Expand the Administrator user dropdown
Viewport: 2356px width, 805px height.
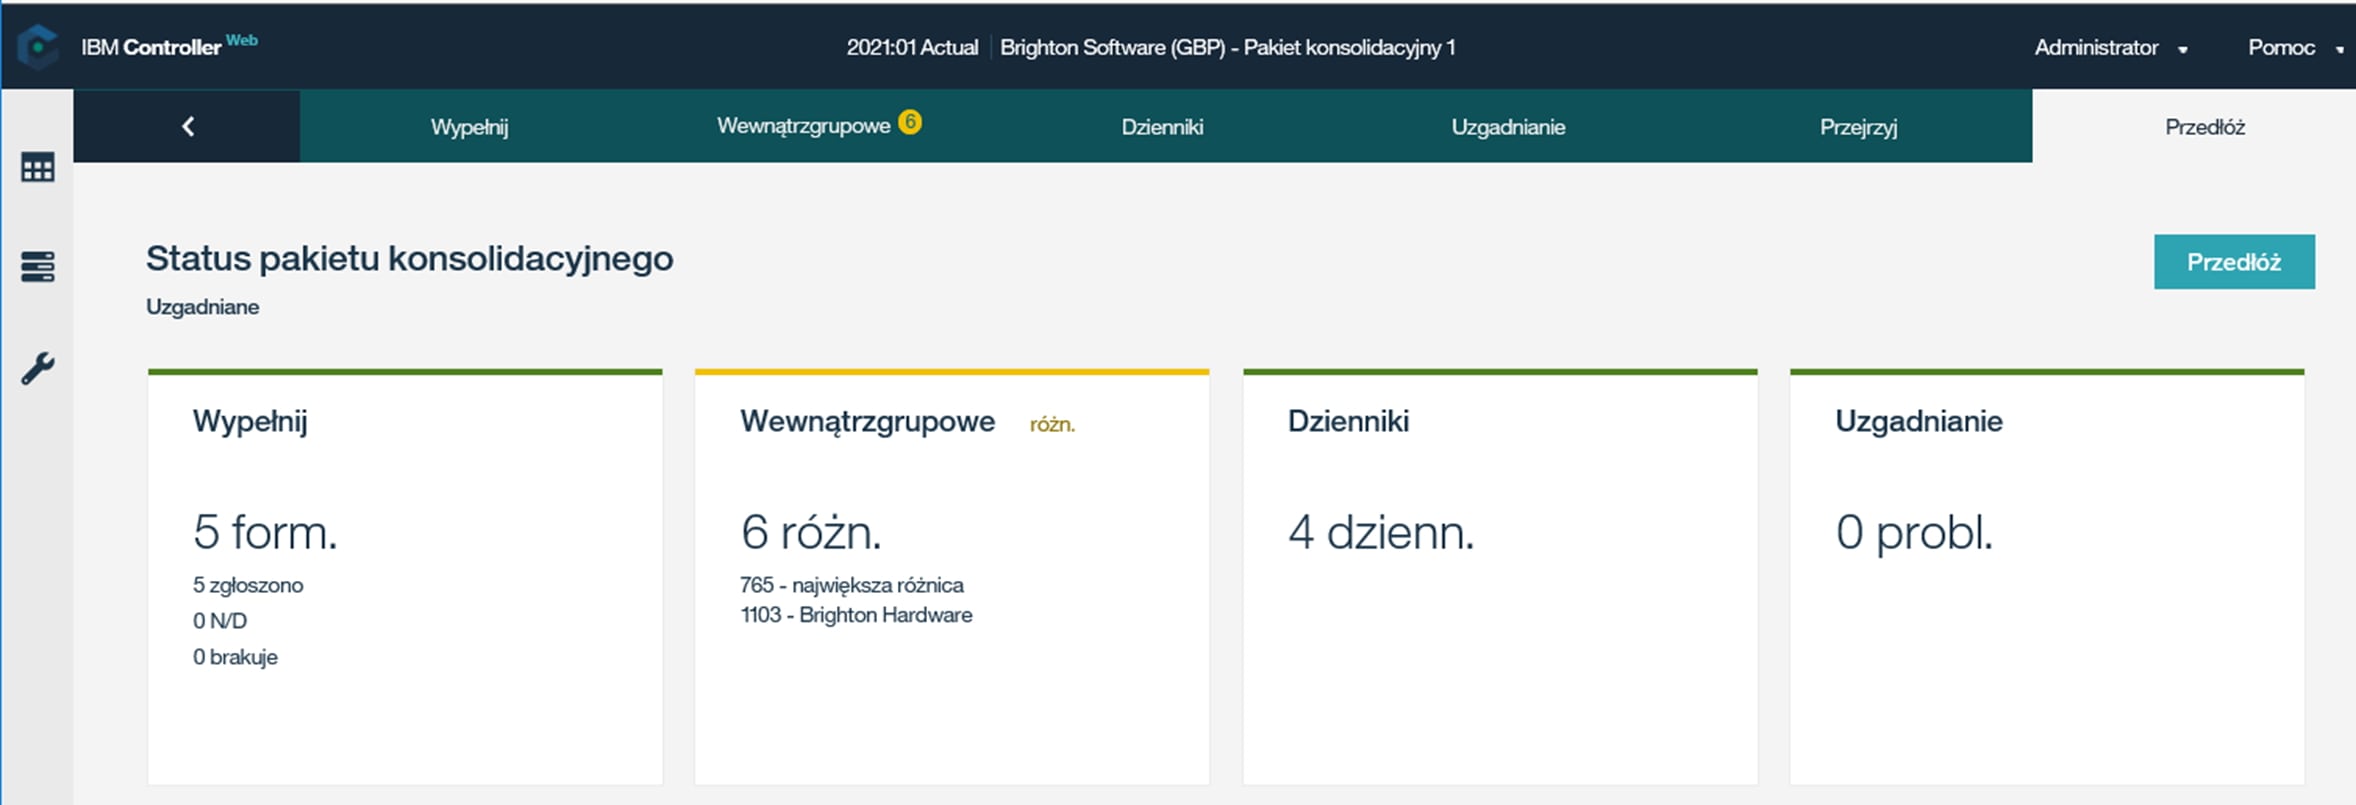click(2110, 48)
